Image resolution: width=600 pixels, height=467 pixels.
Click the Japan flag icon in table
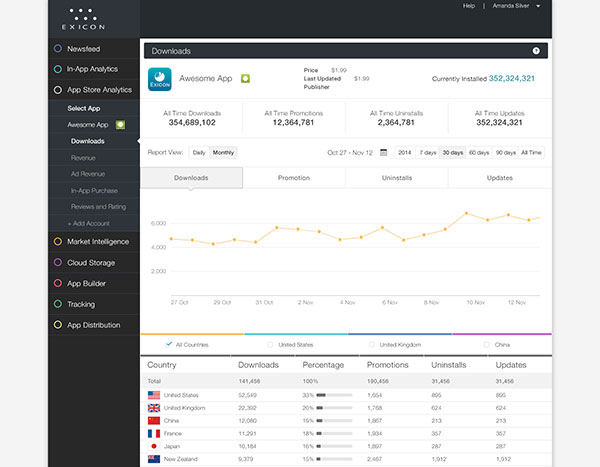click(x=154, y=447)
